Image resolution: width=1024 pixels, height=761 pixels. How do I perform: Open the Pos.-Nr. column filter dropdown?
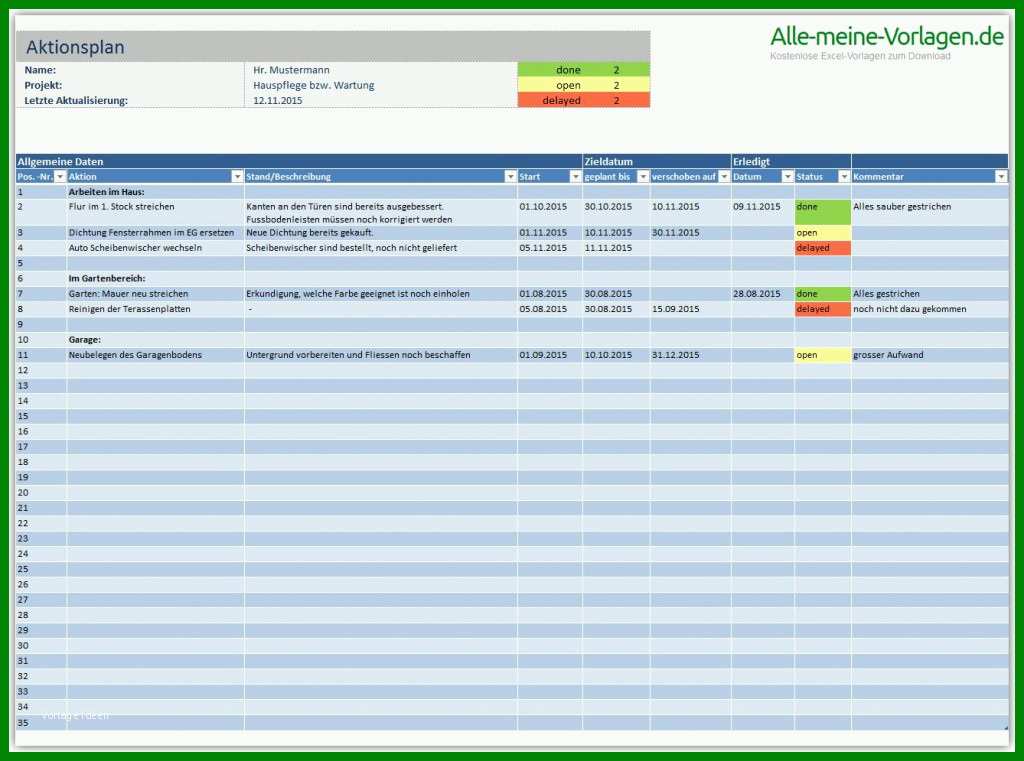60,176
